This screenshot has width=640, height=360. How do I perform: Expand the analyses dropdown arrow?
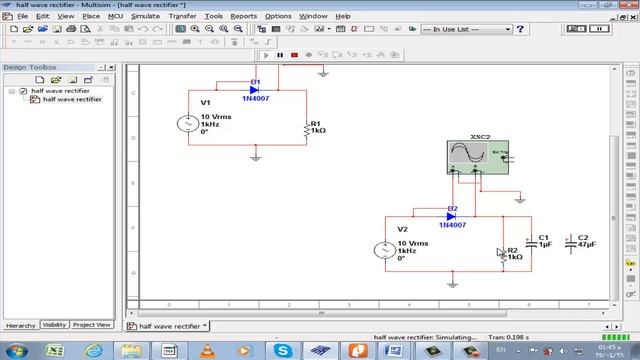tap(329, 29)
